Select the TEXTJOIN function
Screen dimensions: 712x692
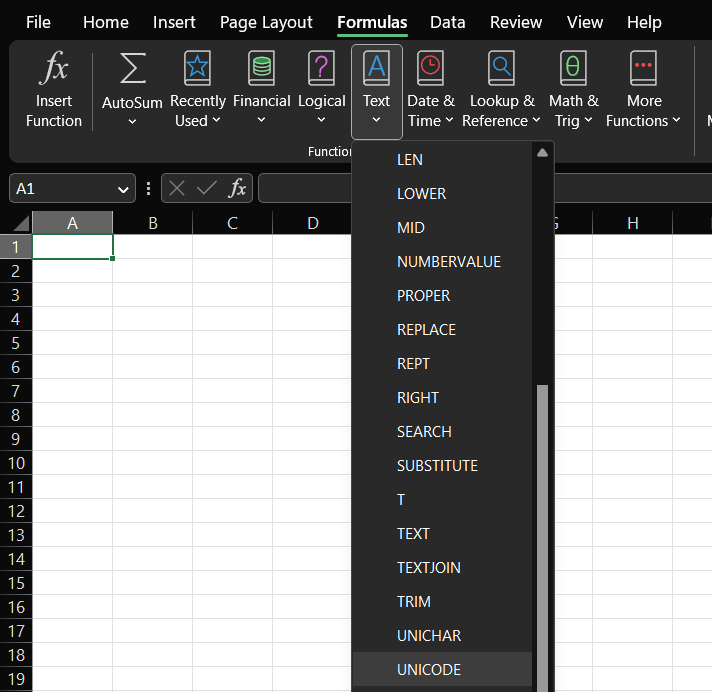pyautogui.click(x=428, y=568)
